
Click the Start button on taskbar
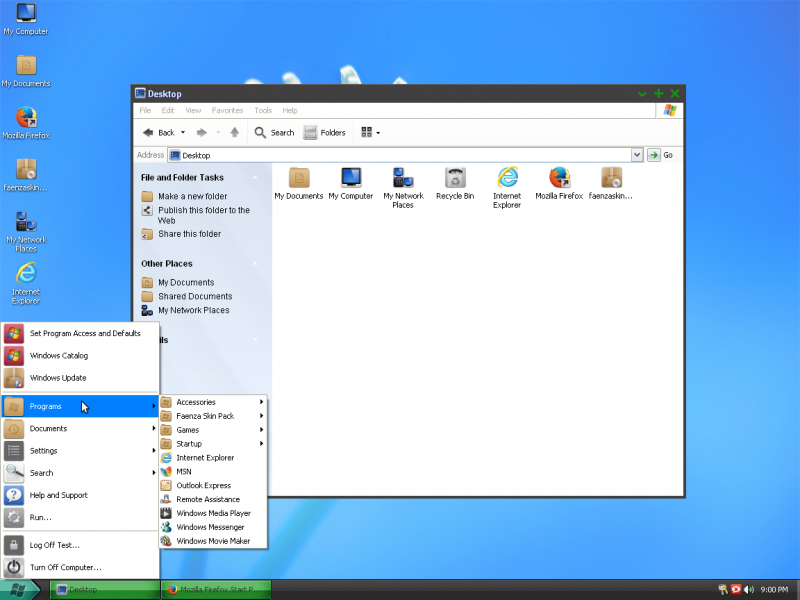click(20, 590)
